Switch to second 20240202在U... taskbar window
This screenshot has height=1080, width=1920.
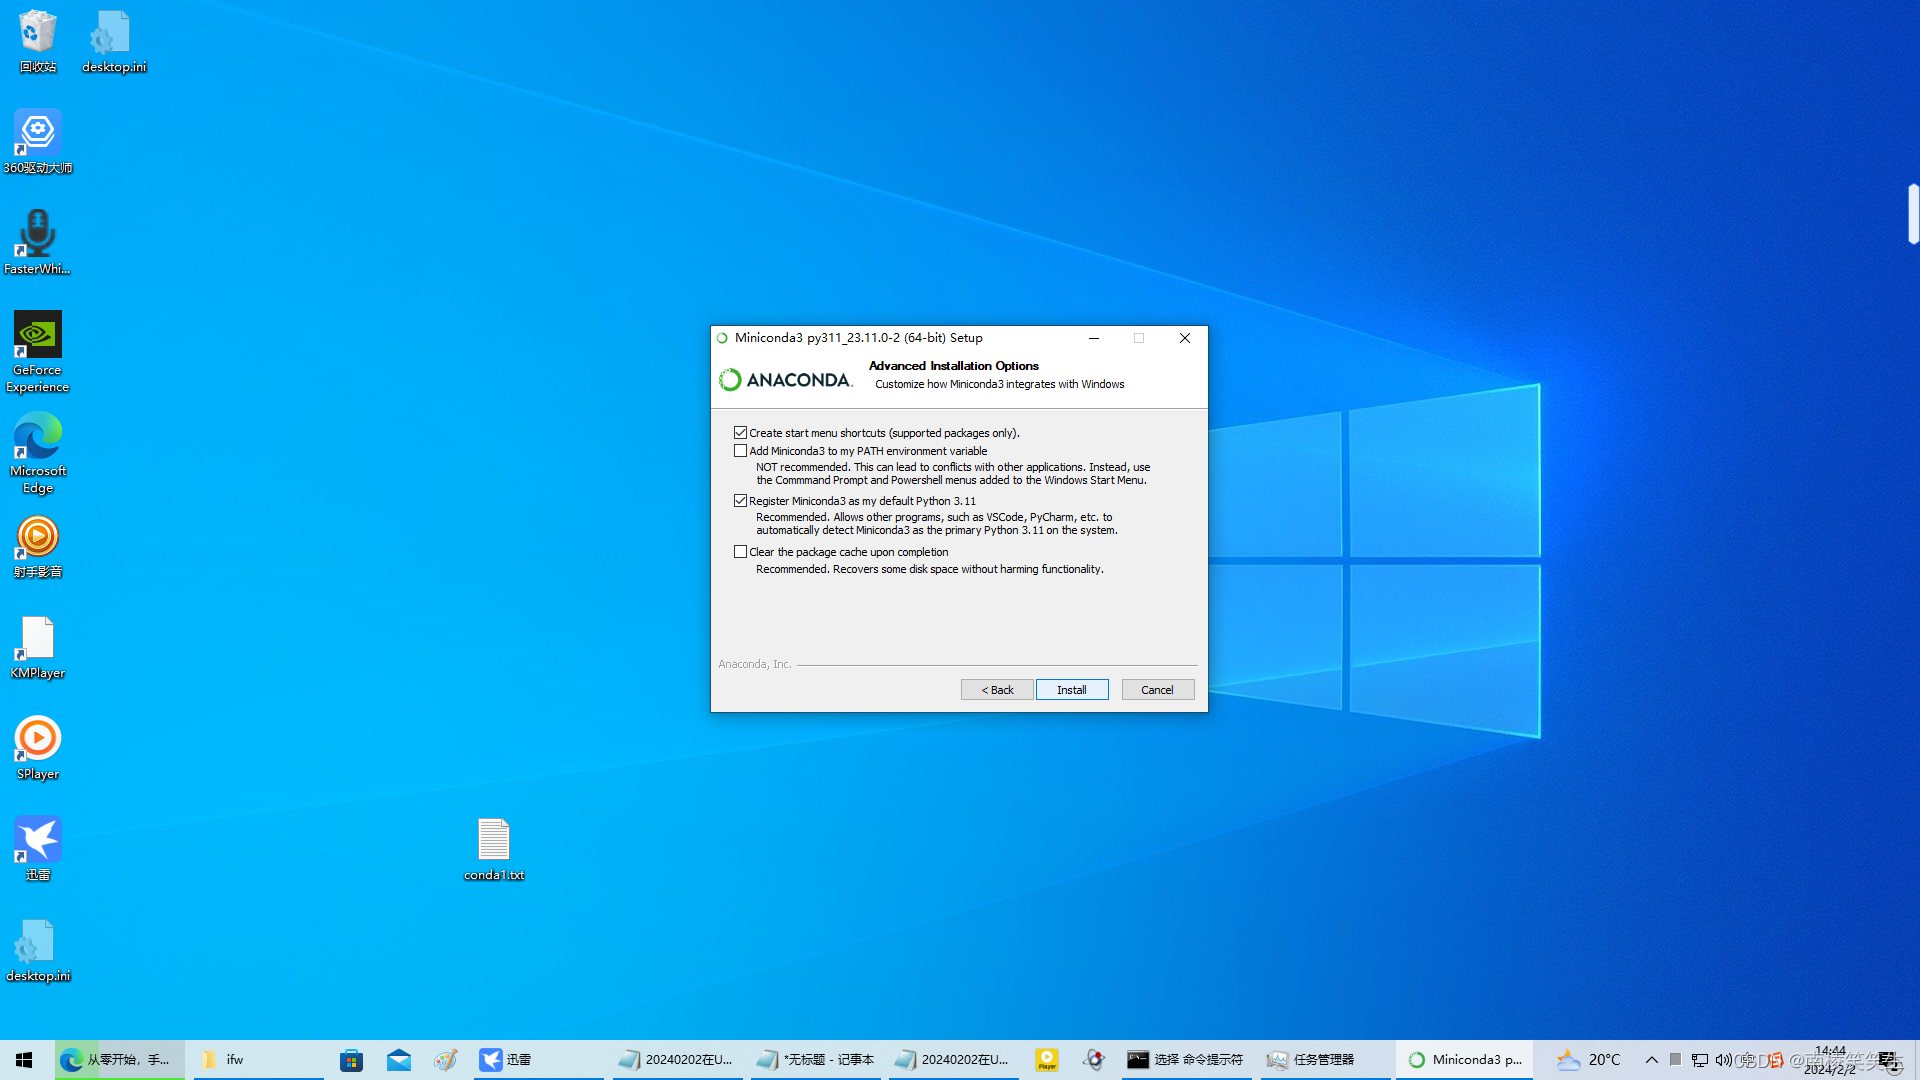coord(954,1060)
